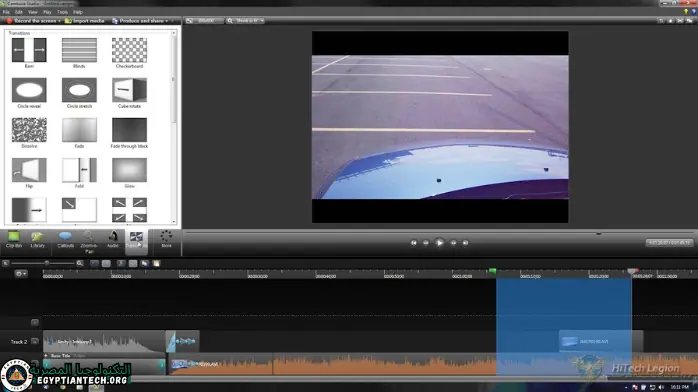Screen dimensions: 698x392
Task: Toggle lock on track above Track 2
Action: (35, 322)
